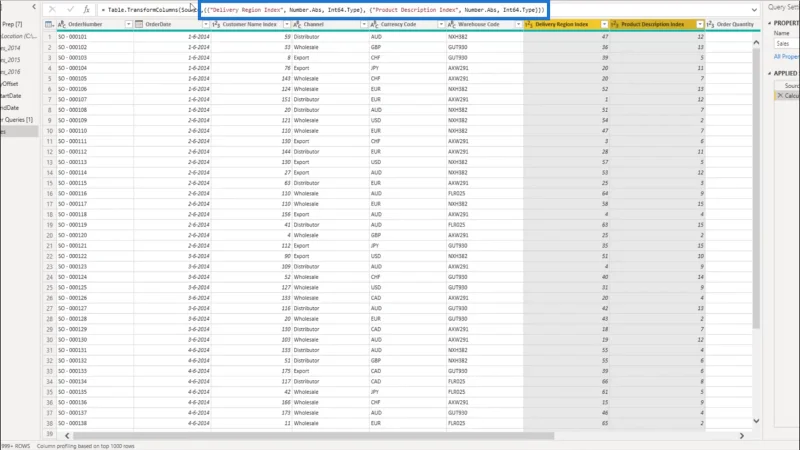The width and height of the screenshot is (800, 450).
Task: Change Currency Code data type icon
Action: 374,24
